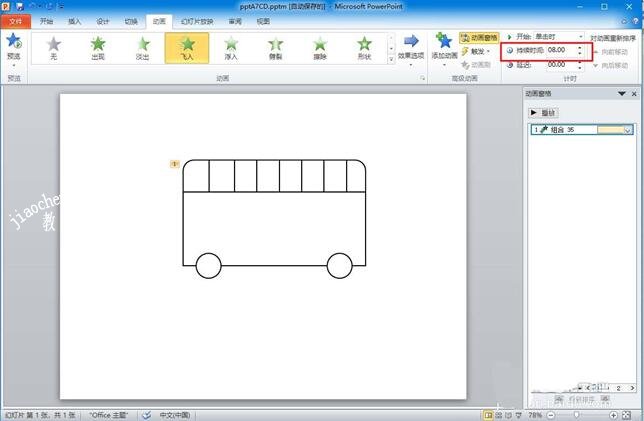Click the Preview (预览) animation star icon
Image resolution: width=644 pixels, height=421 pixels.
coord(14,41)
